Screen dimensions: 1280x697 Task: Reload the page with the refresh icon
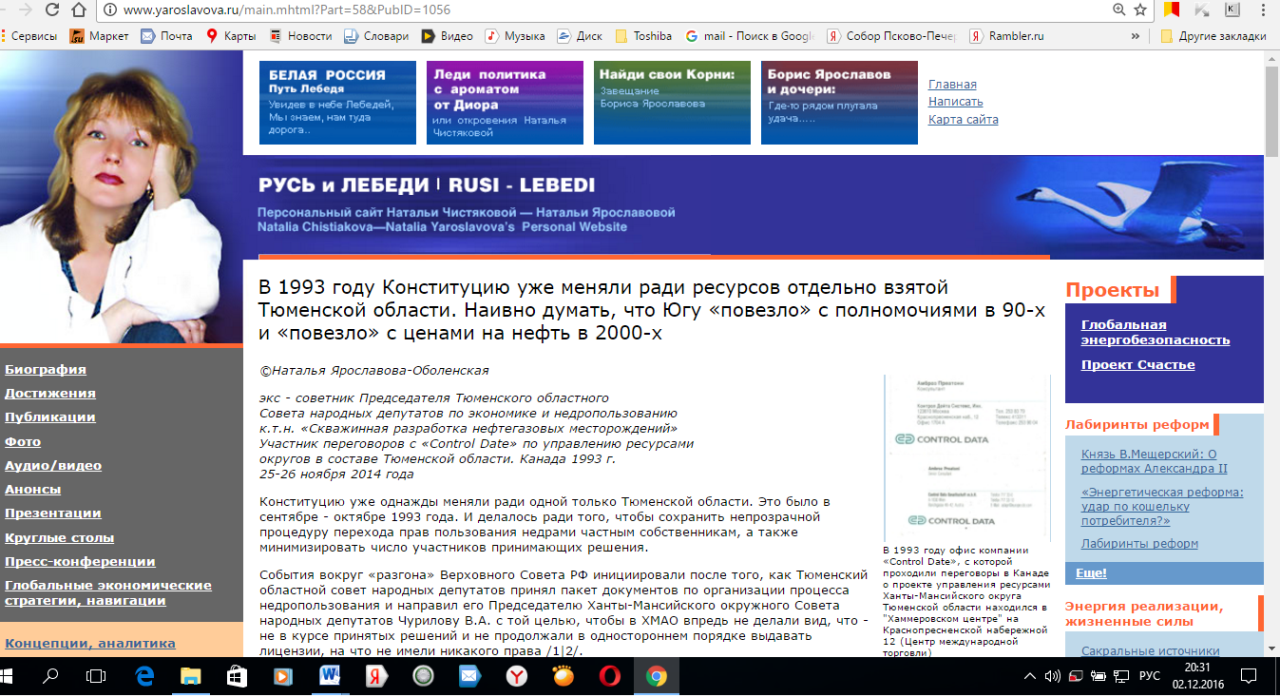pyautogui.click(x=51, y=10)
